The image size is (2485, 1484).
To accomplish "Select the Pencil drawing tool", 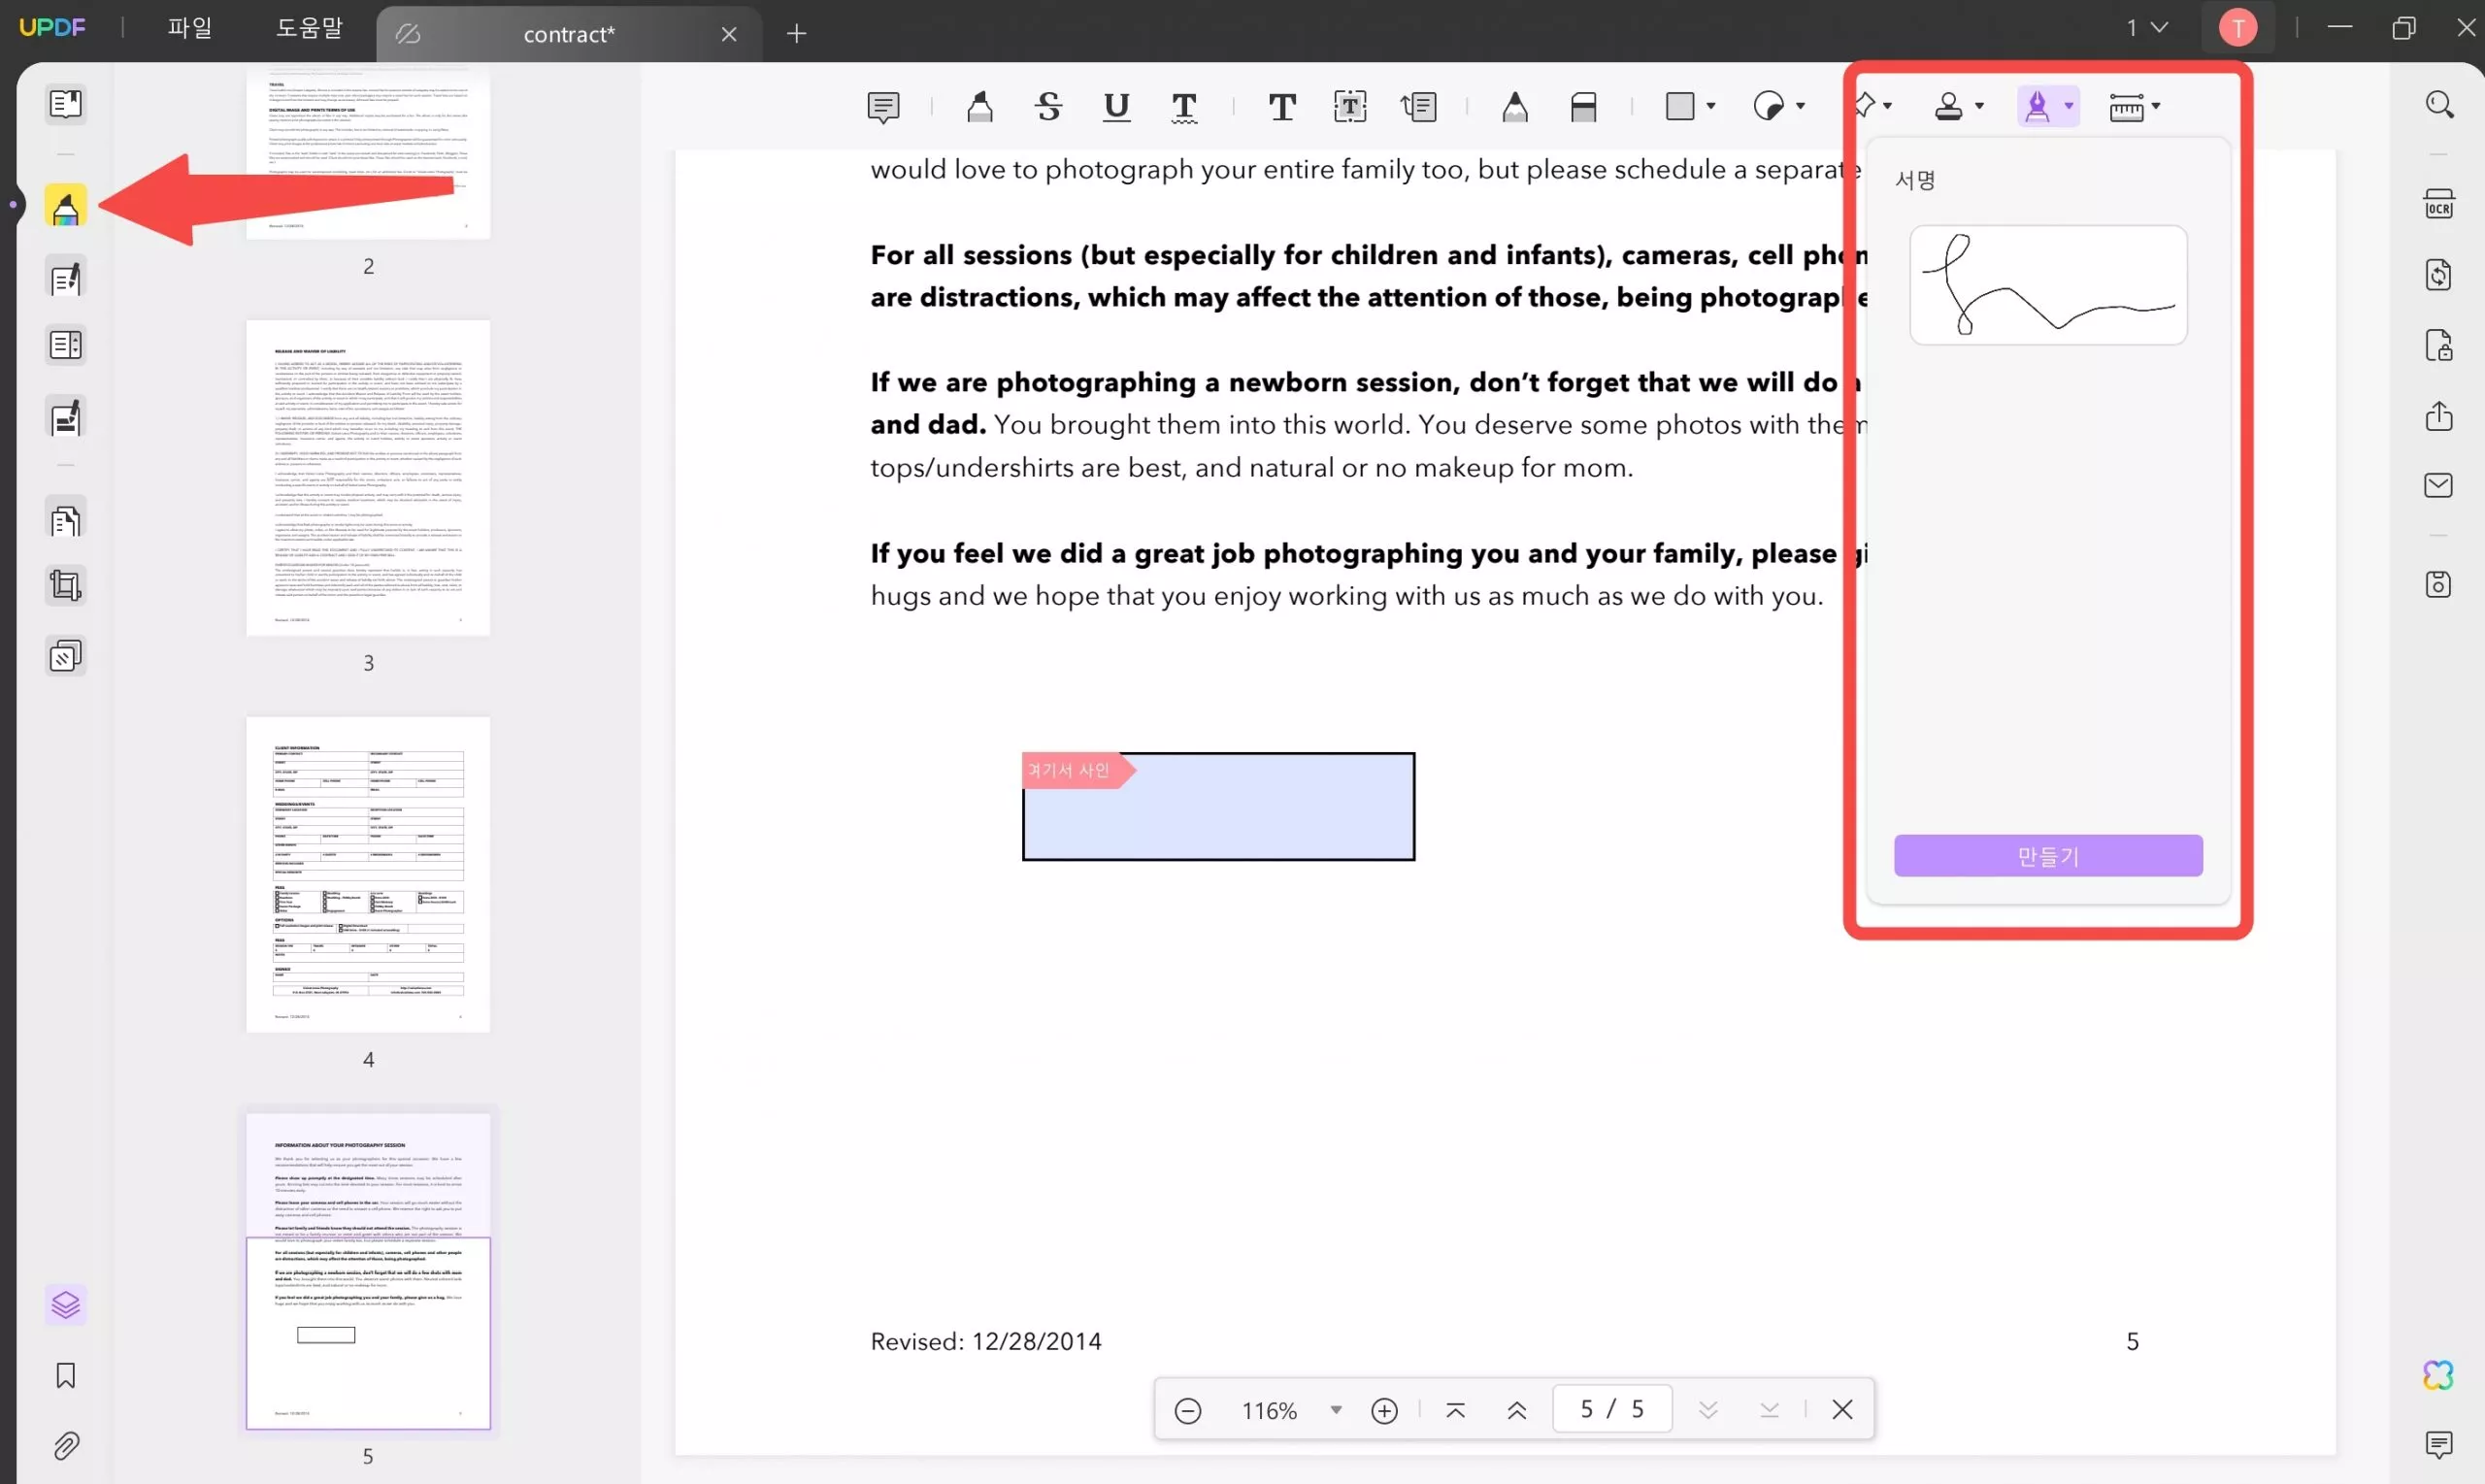I will point(1515,107).
